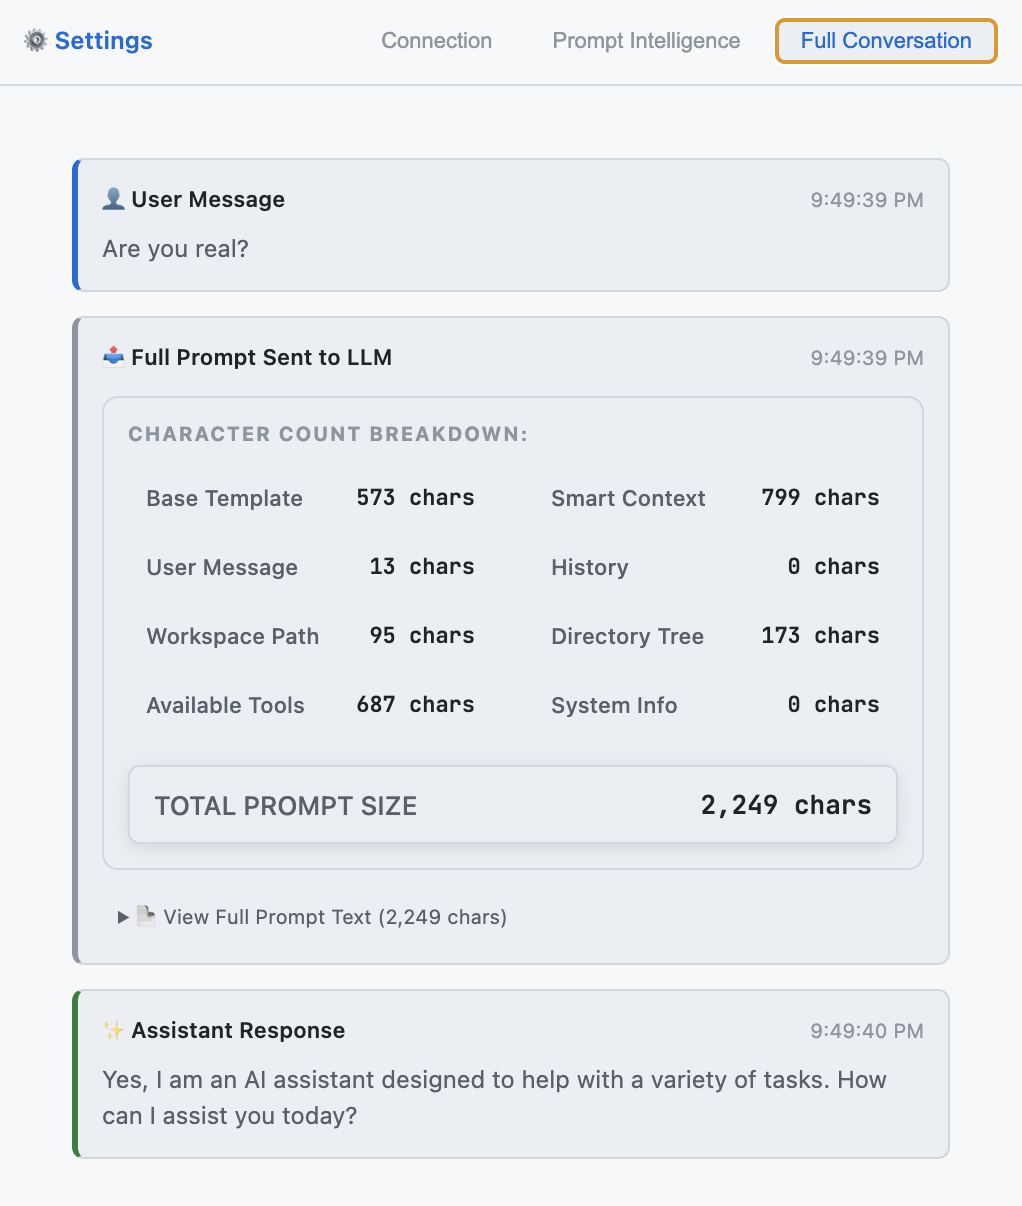Click the Settings title link
The height and width of the screenshot is (1206, 1022).
[103, 41]
